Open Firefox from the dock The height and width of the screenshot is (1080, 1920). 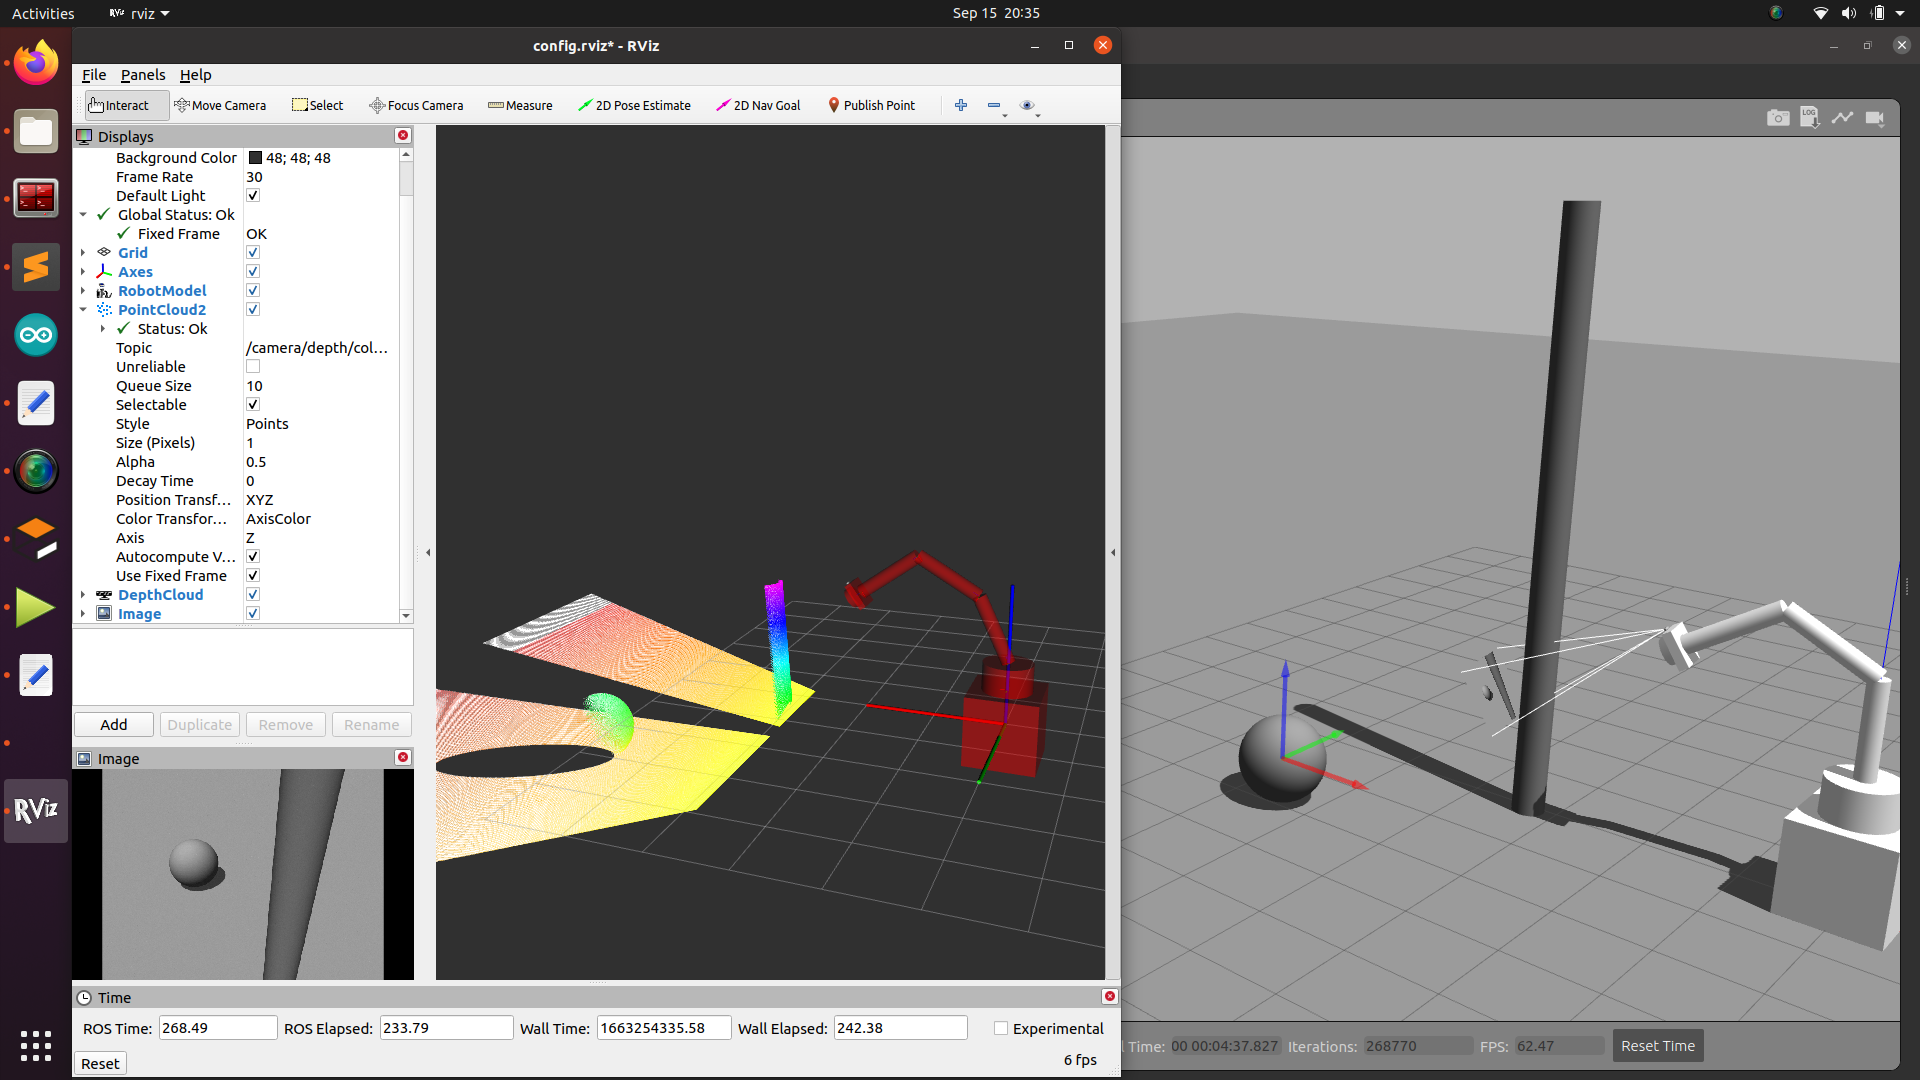(x=36, y=63)
